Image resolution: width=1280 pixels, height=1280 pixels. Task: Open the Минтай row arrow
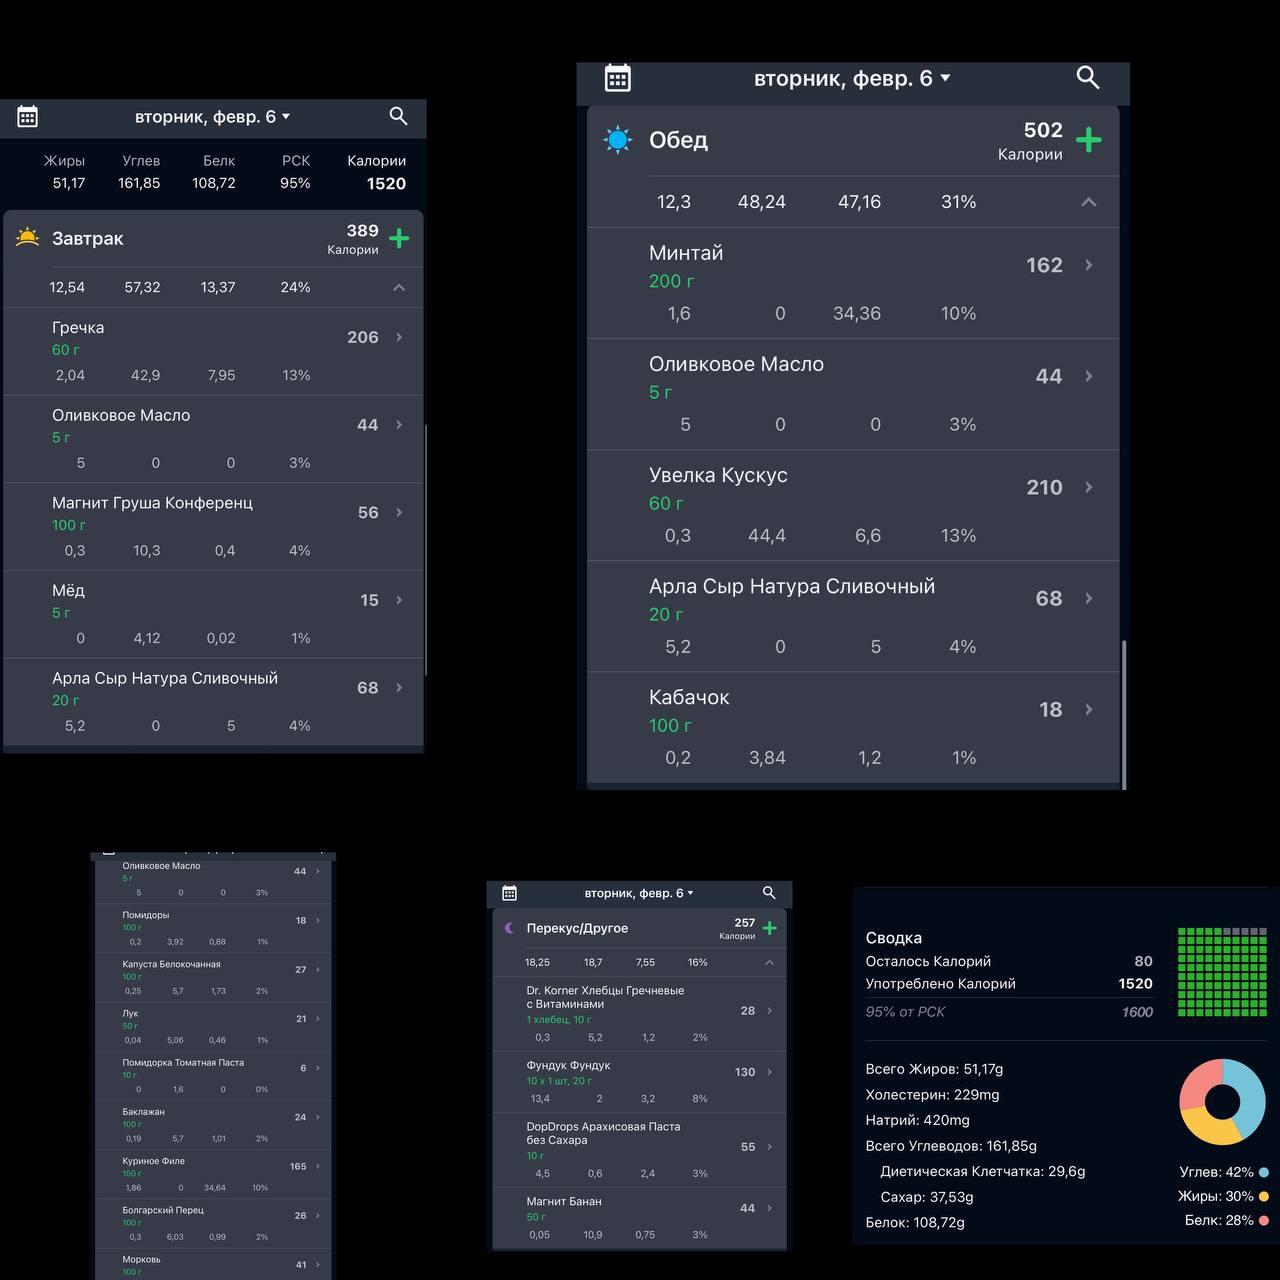[x=1089, y=265]
